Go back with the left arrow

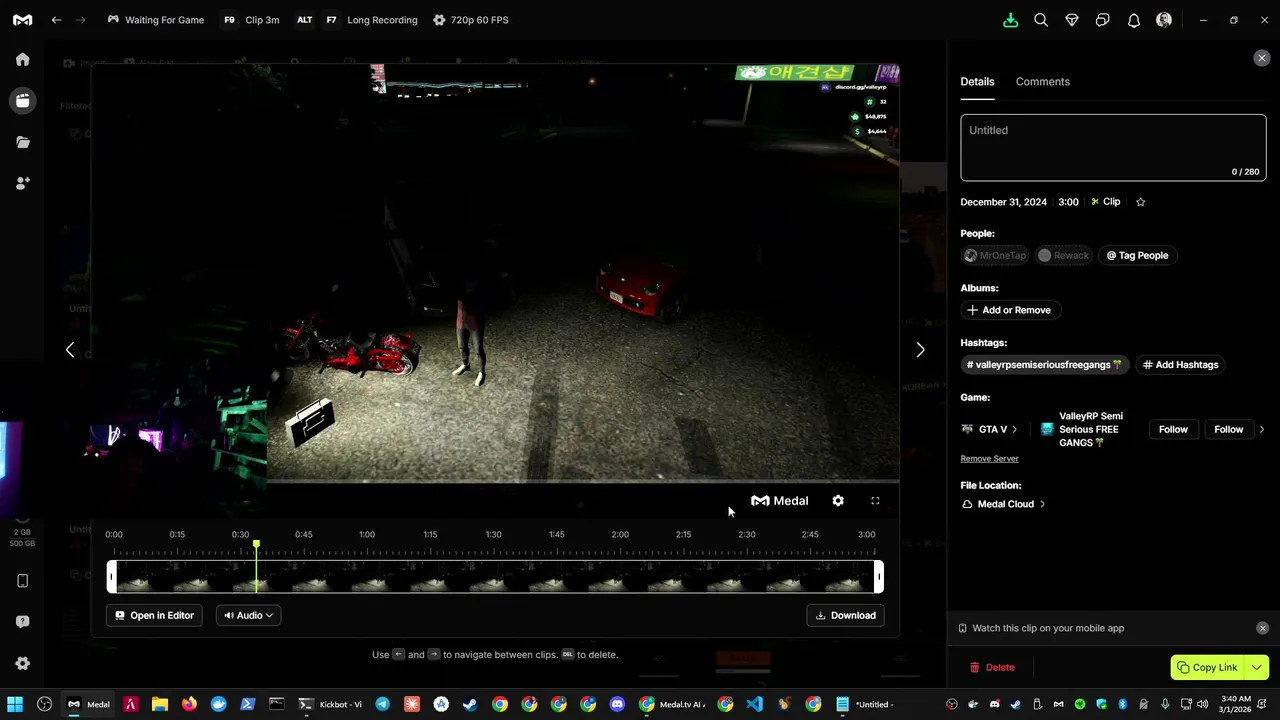point(56,20)
